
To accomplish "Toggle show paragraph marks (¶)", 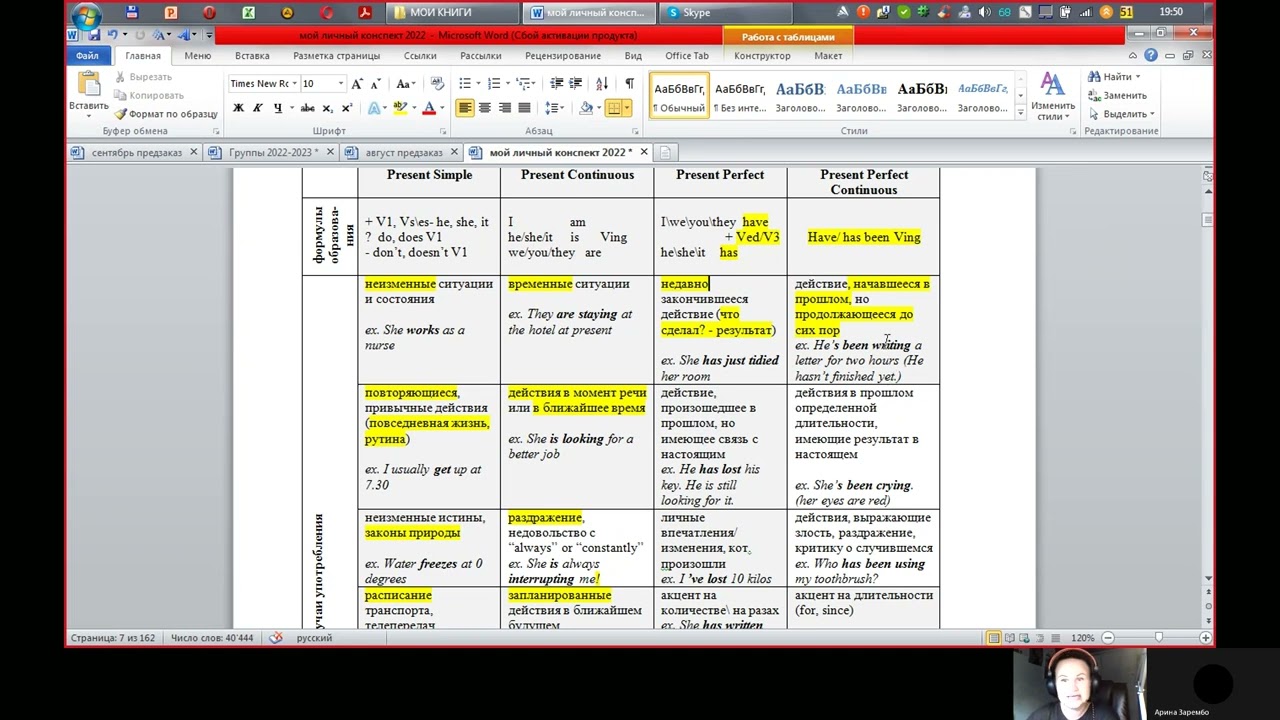I will click(x=629, y=84).
